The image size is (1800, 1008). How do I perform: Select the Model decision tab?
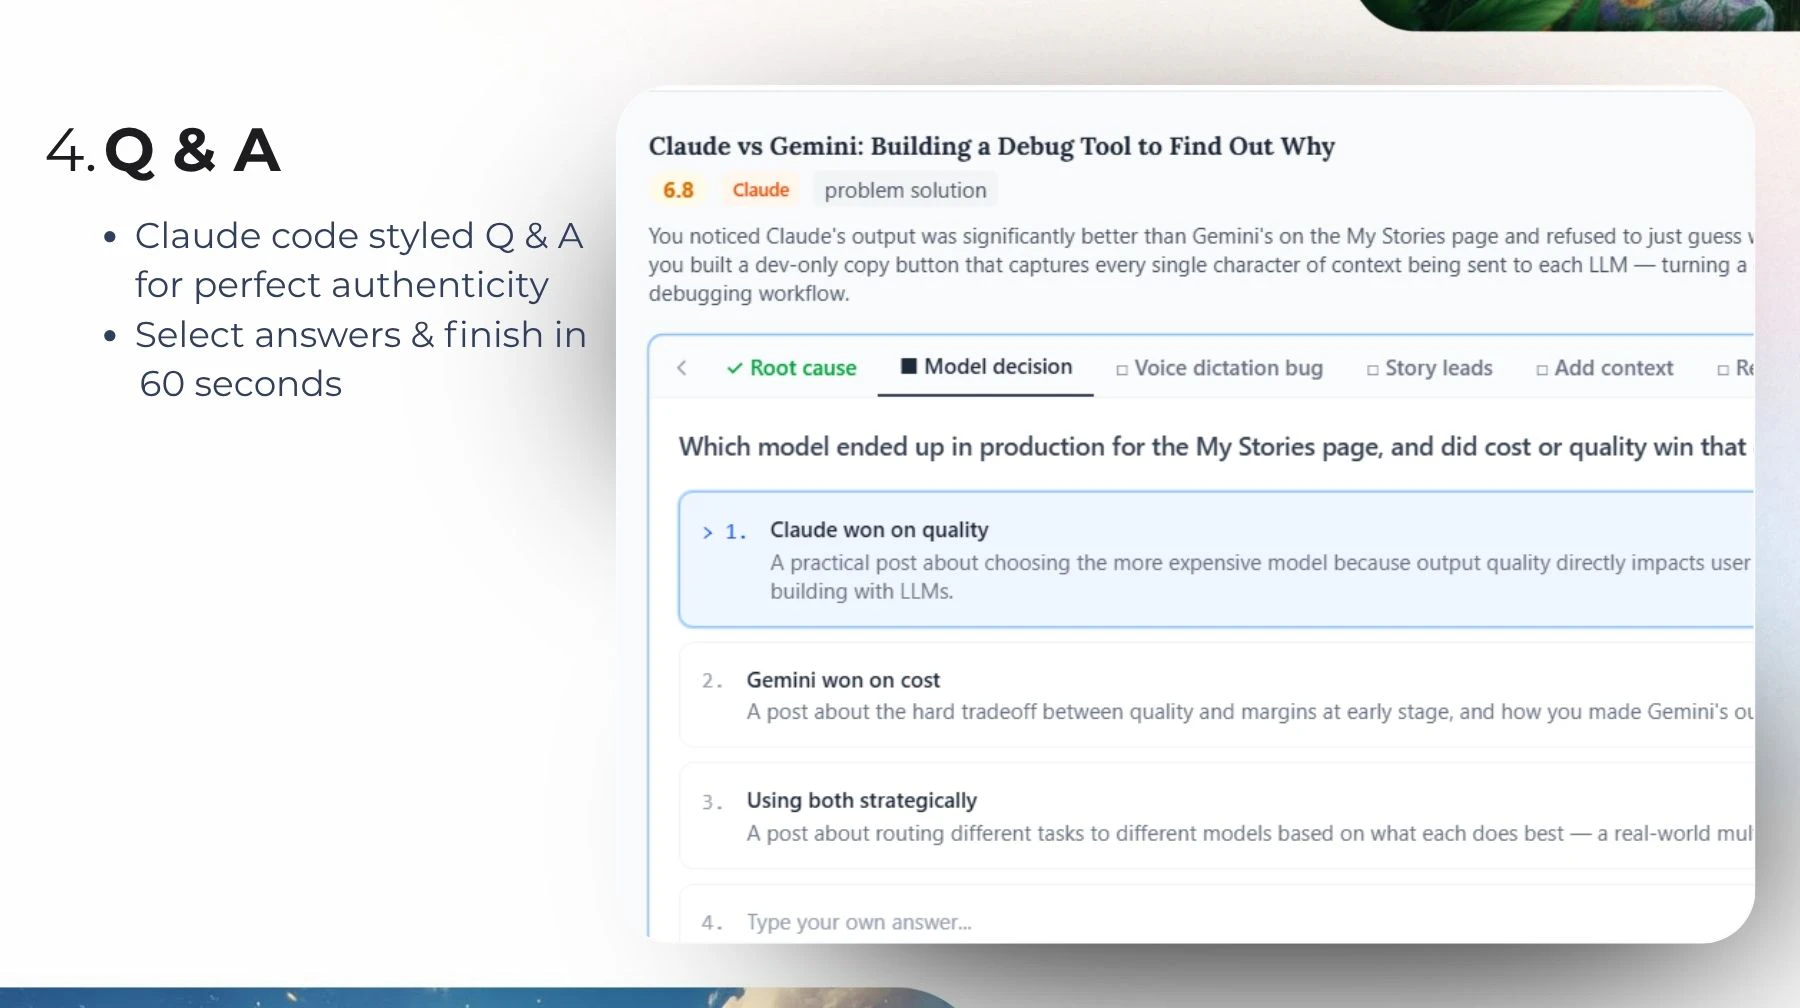pyautogui.click(x=985, y=367)
